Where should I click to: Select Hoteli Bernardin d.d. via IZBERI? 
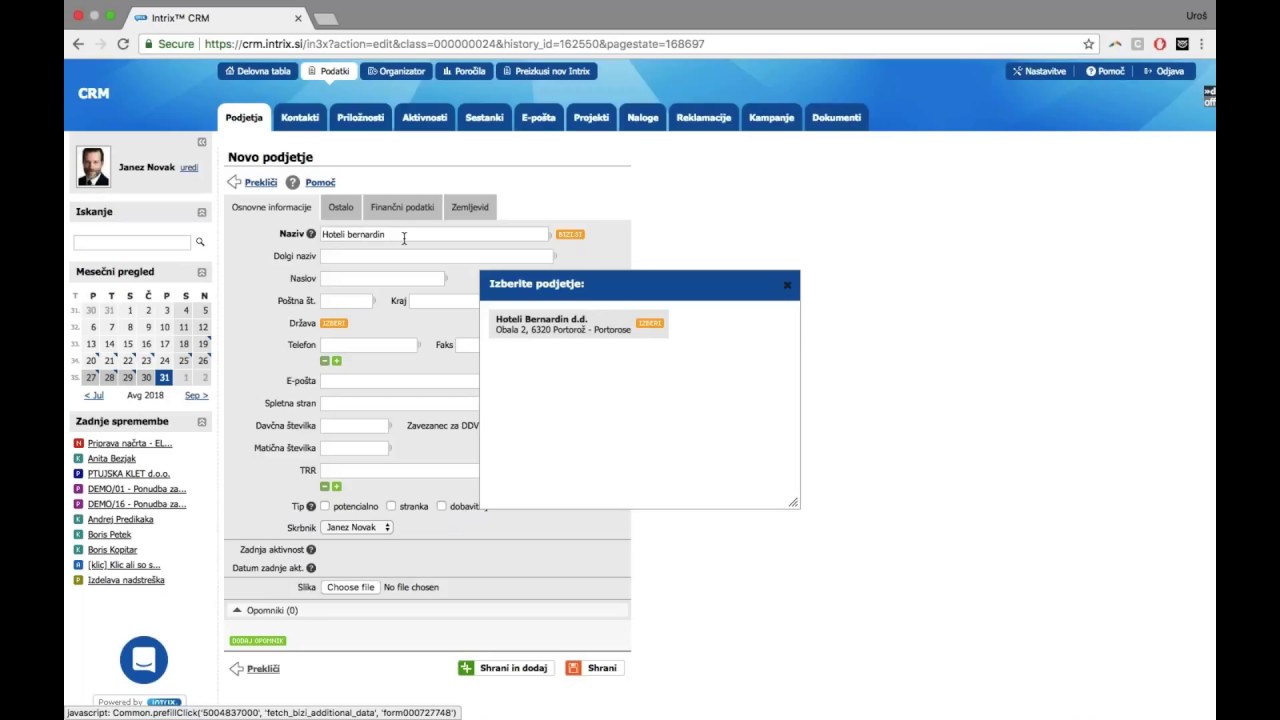pos(650,323)
